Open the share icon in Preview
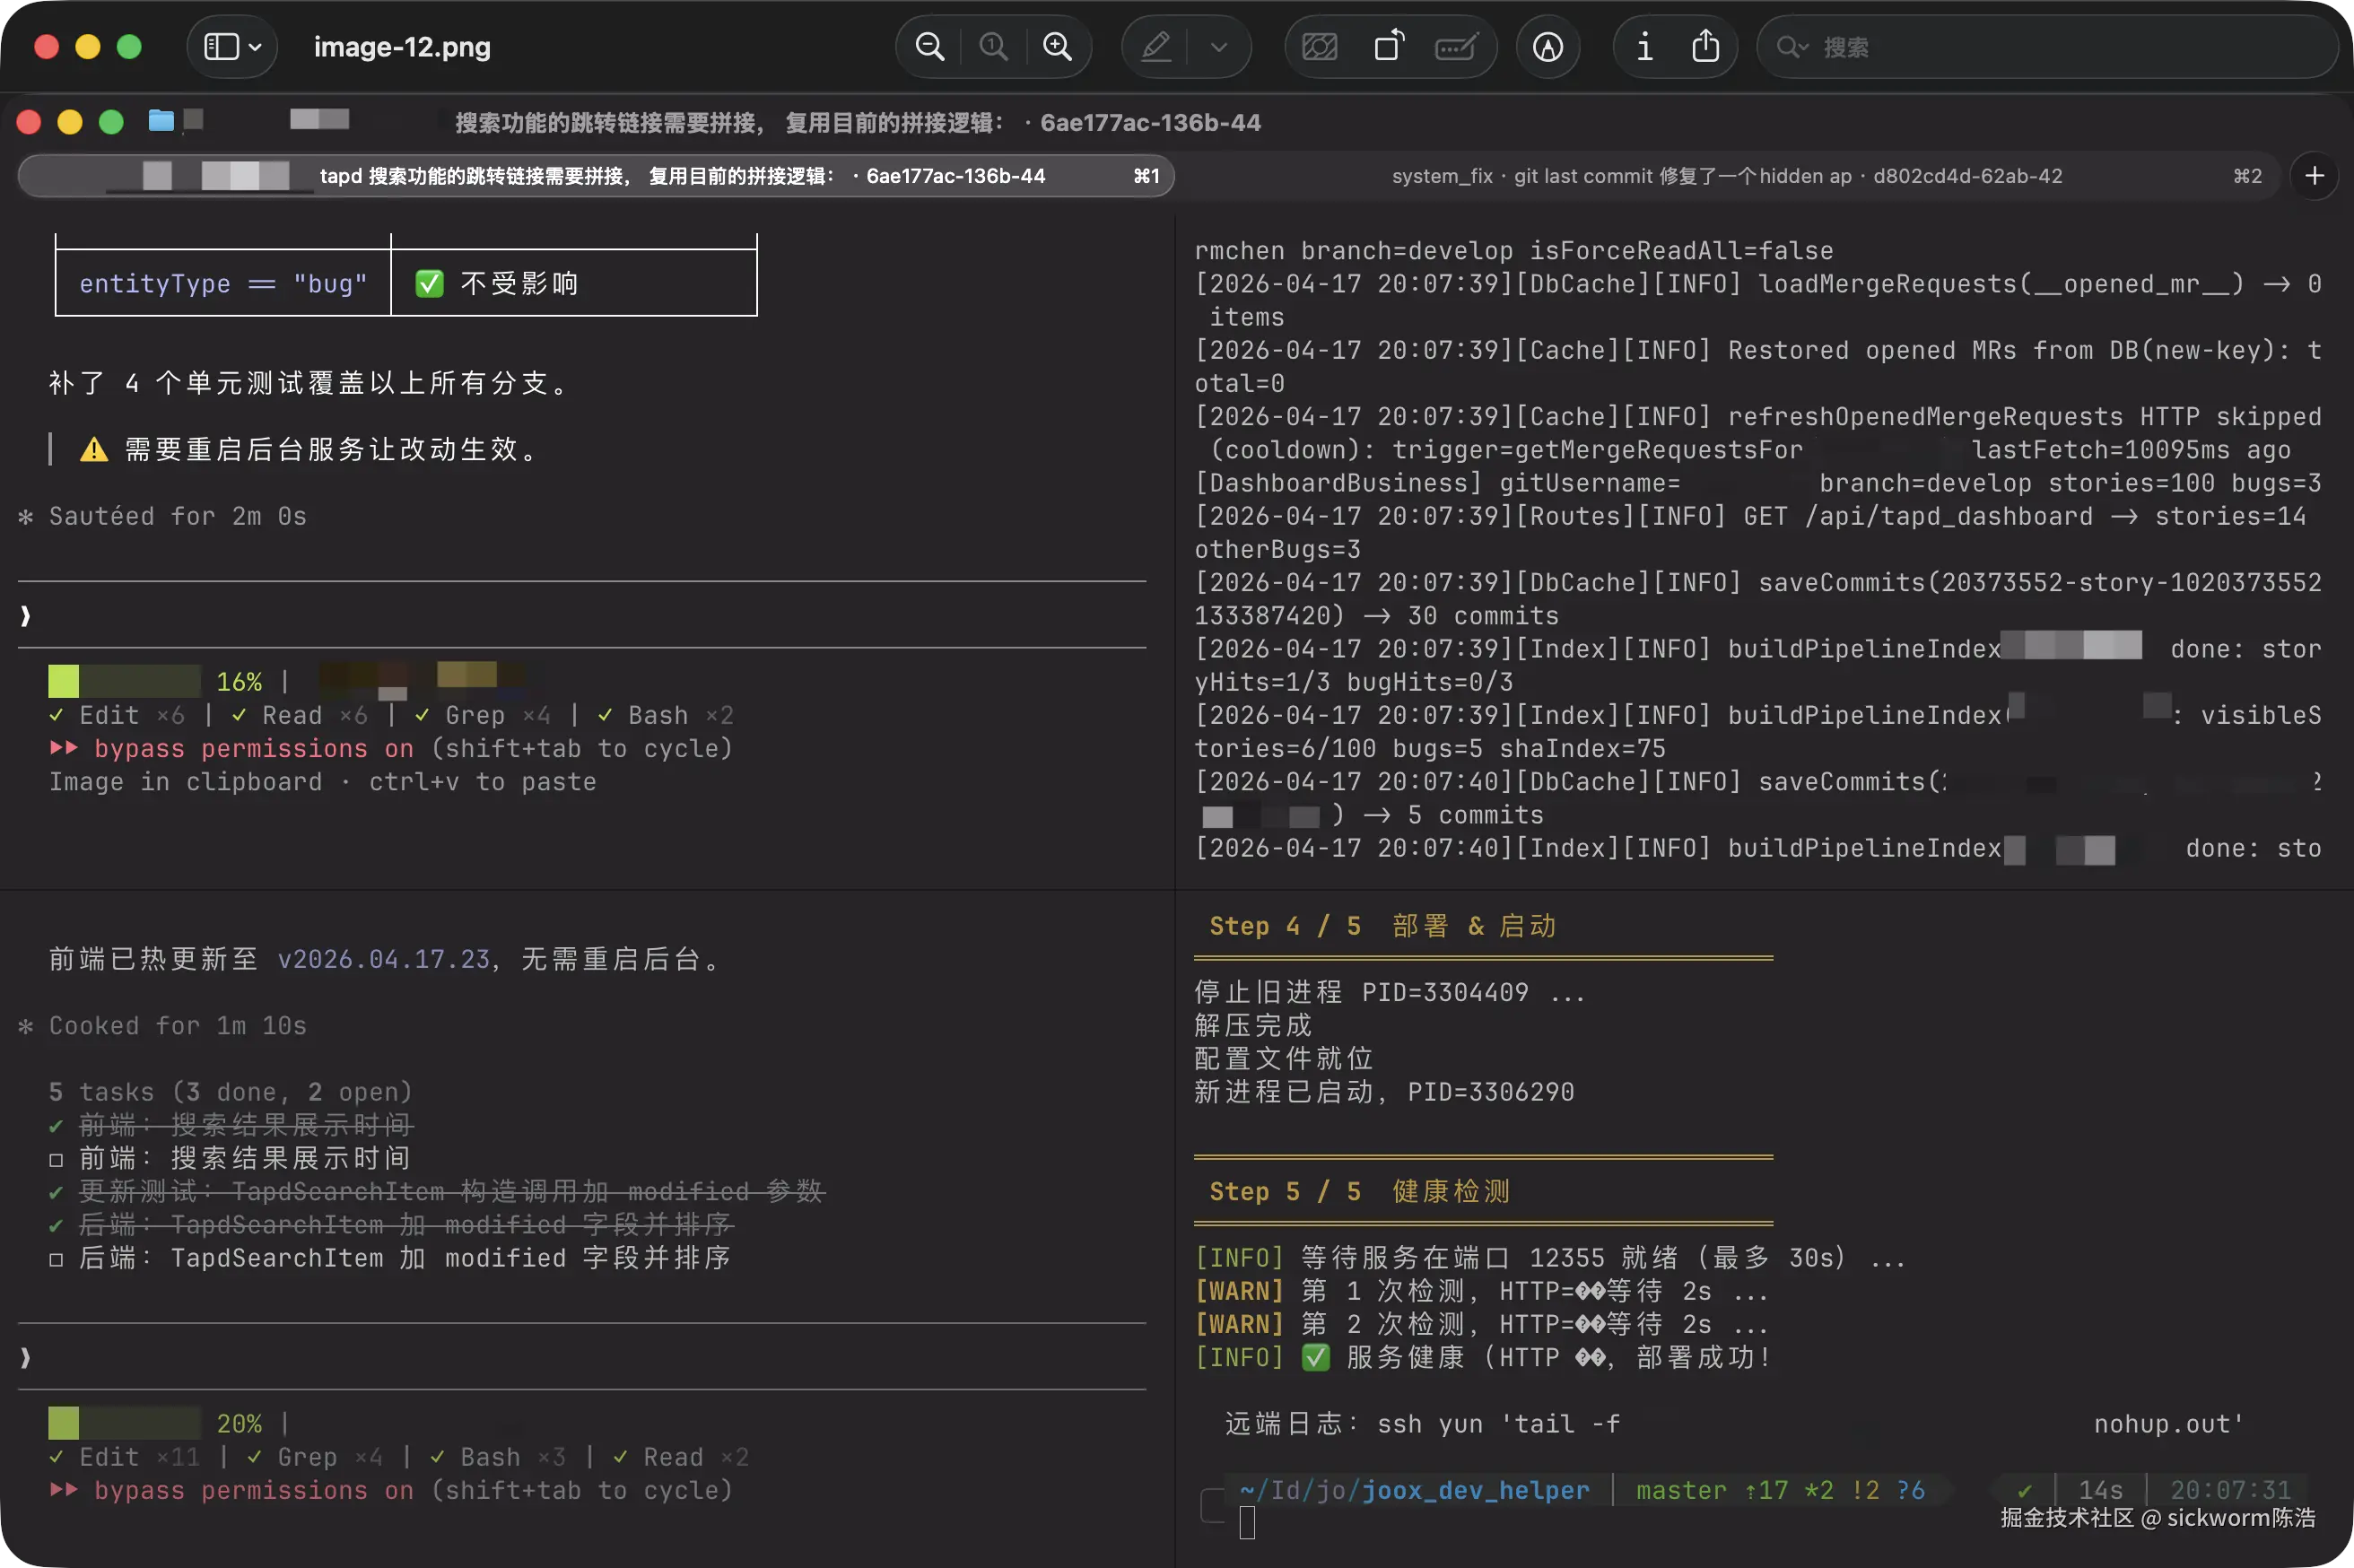2354x1568 pixels. coord(1705,46)
